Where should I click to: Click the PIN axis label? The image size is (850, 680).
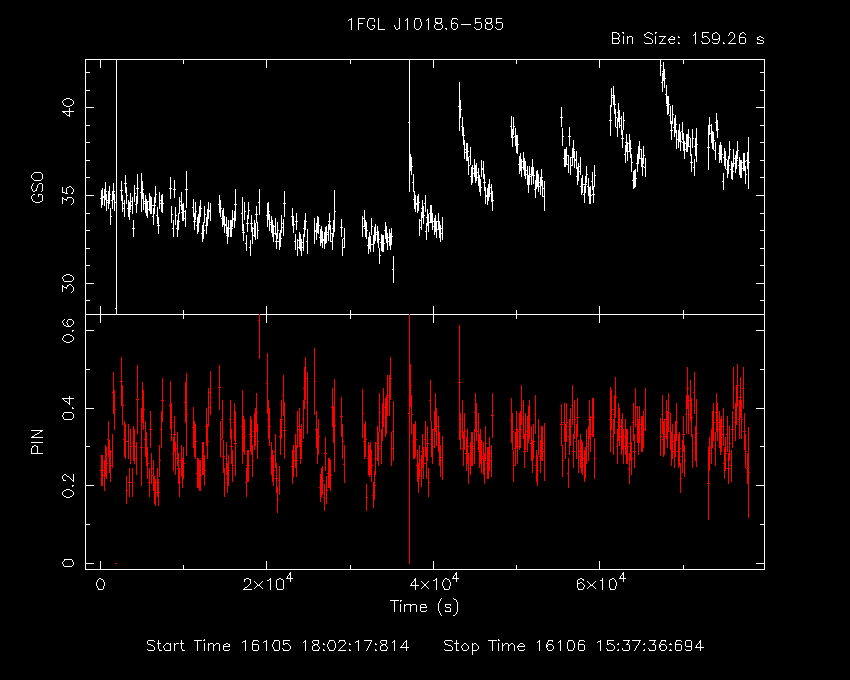(37, 441)
